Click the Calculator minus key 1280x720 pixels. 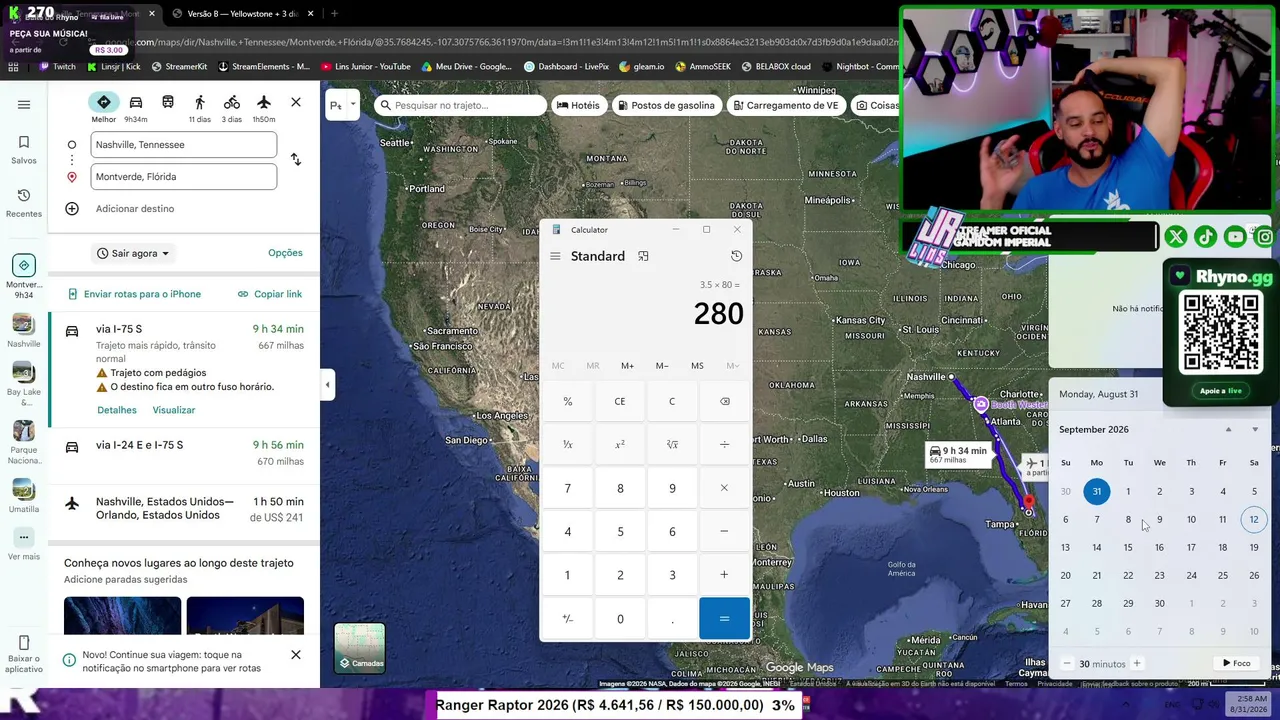click(724, 531)
